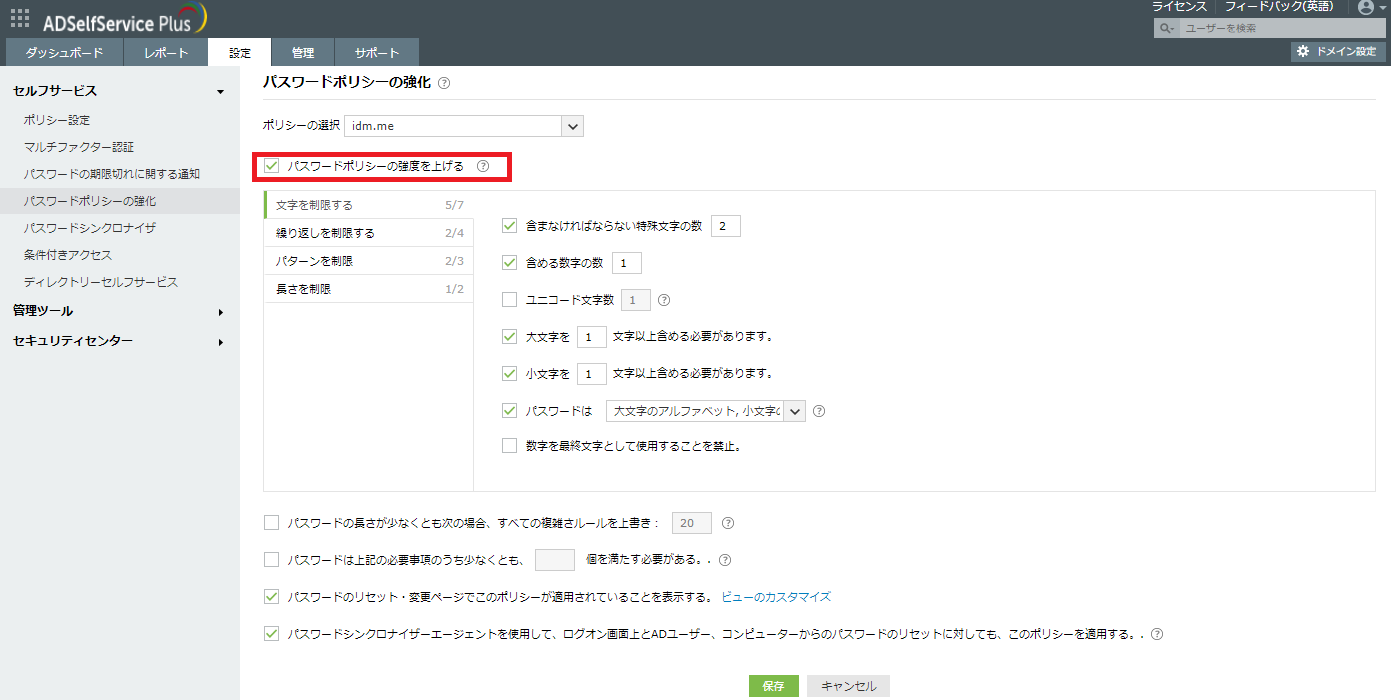Click the 含まなければならない特殊文字の数 input field

coord(725,226)
